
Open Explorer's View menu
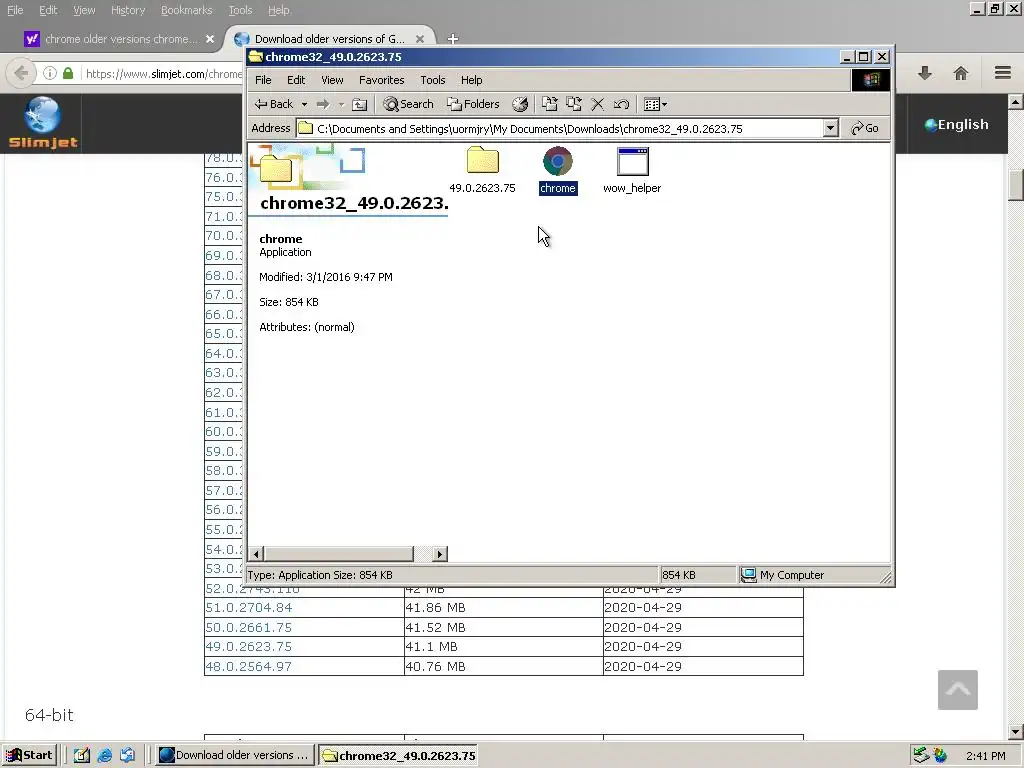tap(332, 80)
